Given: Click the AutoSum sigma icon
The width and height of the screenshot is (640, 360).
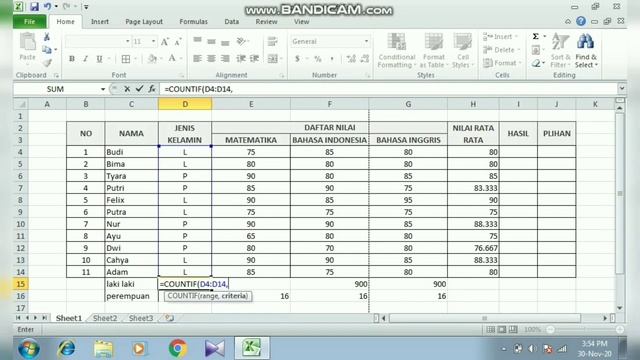Looking at the screenshot, I should click(x=536, y=37).
